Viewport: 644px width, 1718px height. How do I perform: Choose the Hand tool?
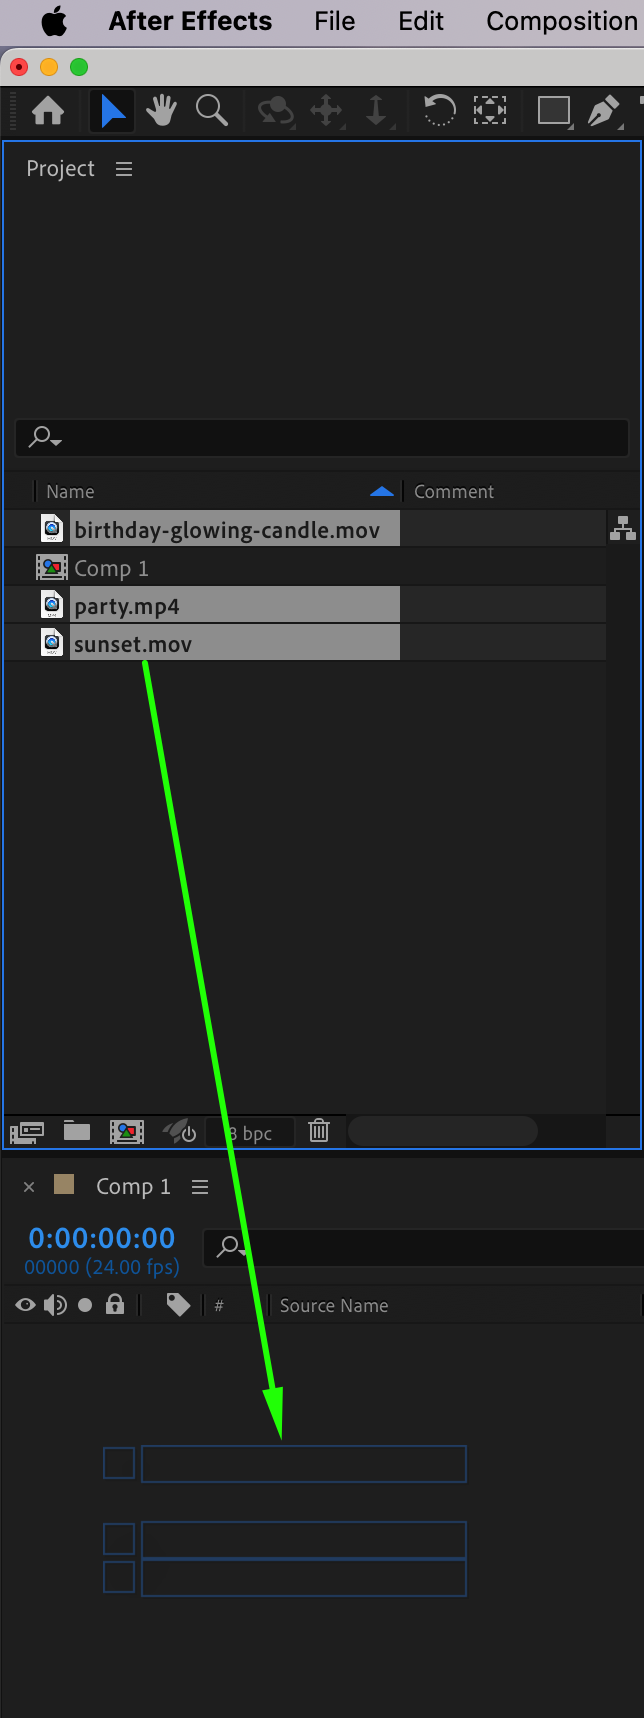coord(161,110)
